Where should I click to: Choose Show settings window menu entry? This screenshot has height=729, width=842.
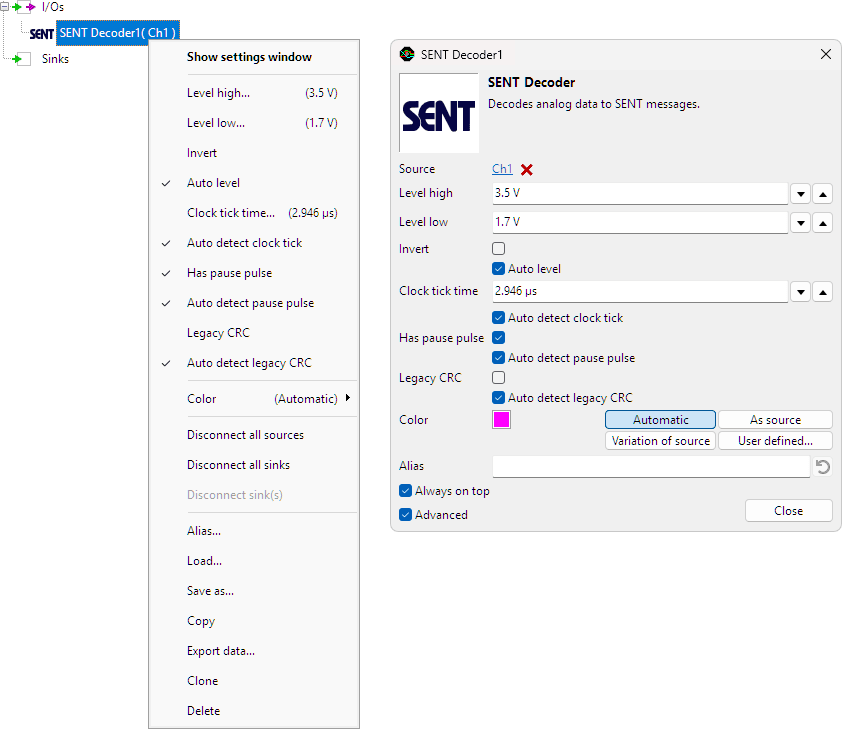coord(254,57)
